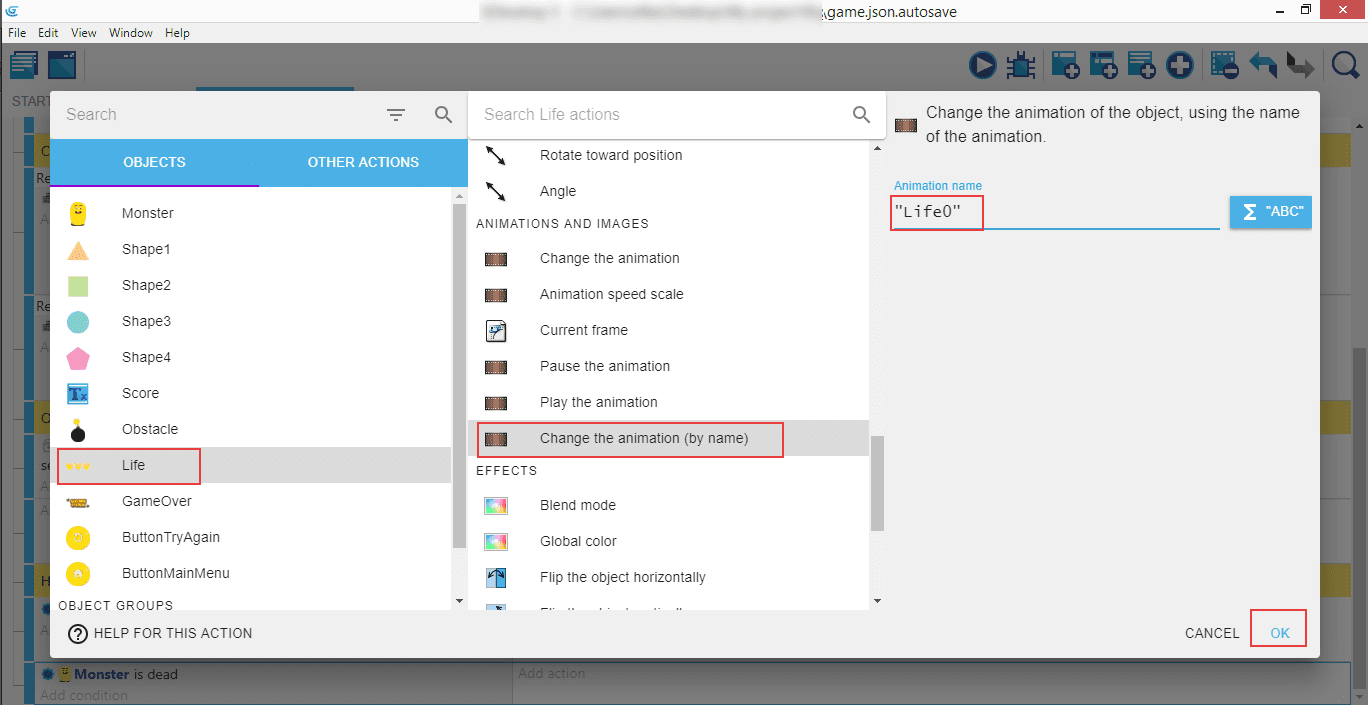Click the Animation name input field

(x=1054, y=212)
